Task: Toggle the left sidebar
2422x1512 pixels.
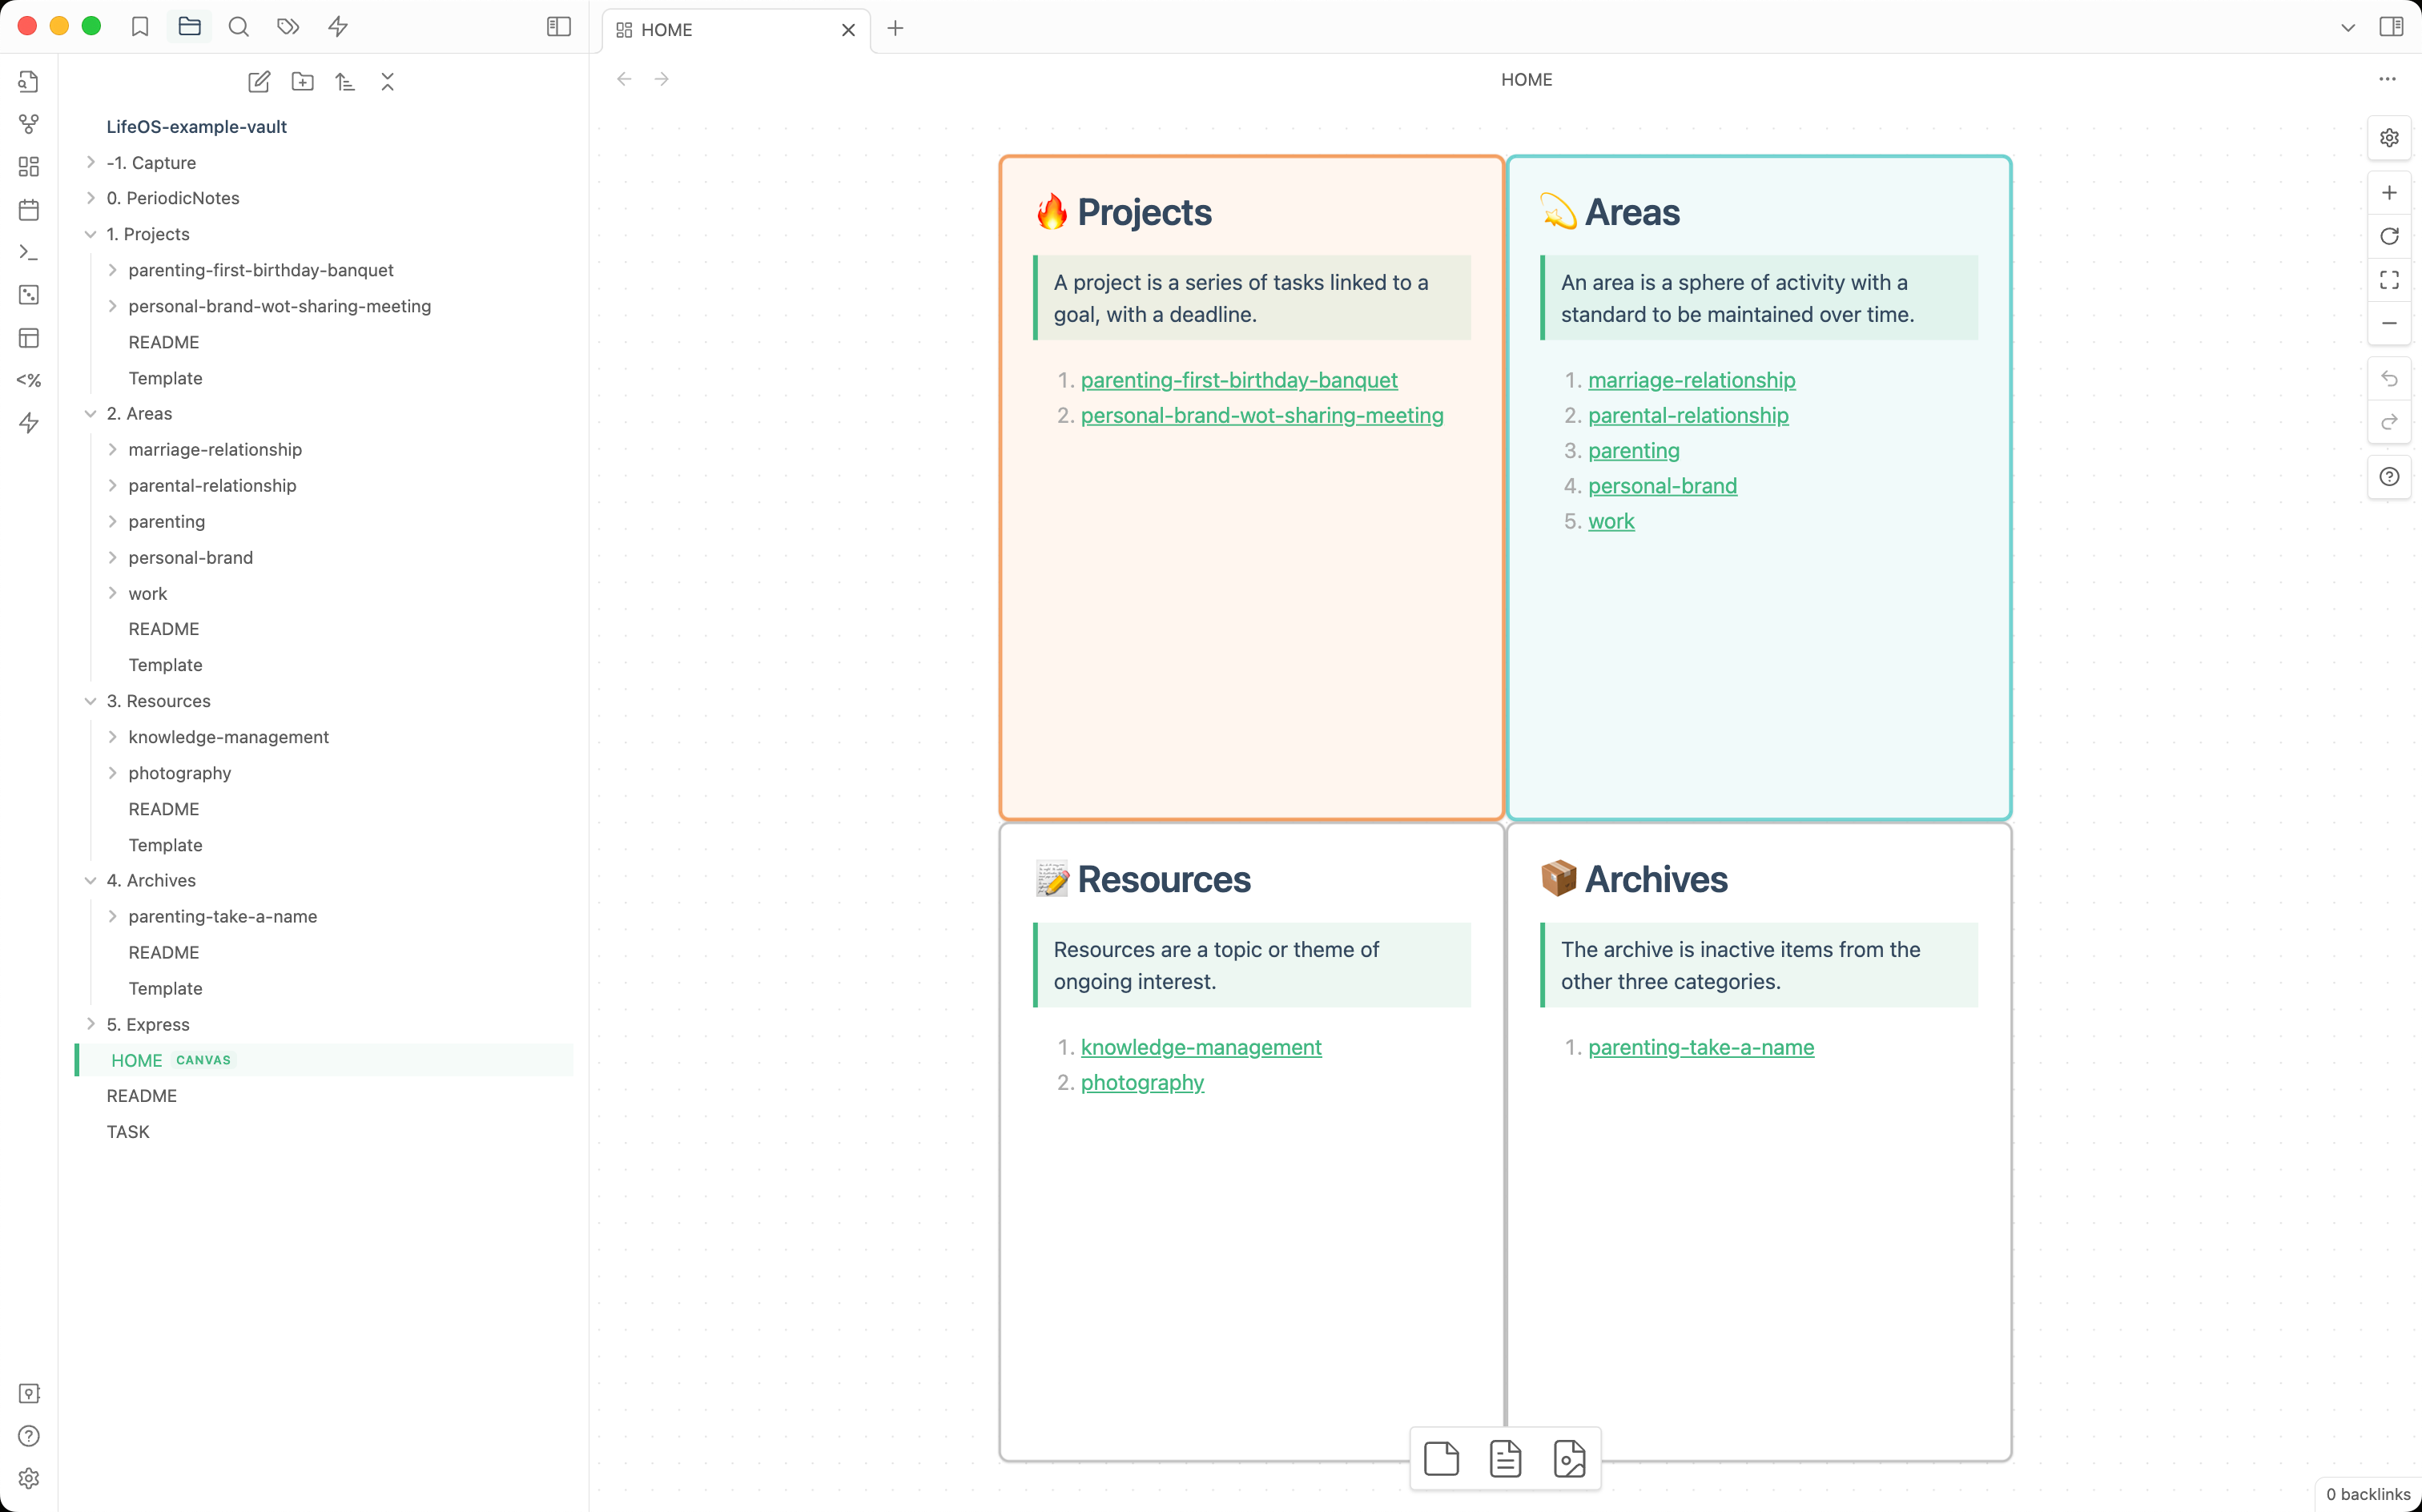Action: tap(558, 27)
